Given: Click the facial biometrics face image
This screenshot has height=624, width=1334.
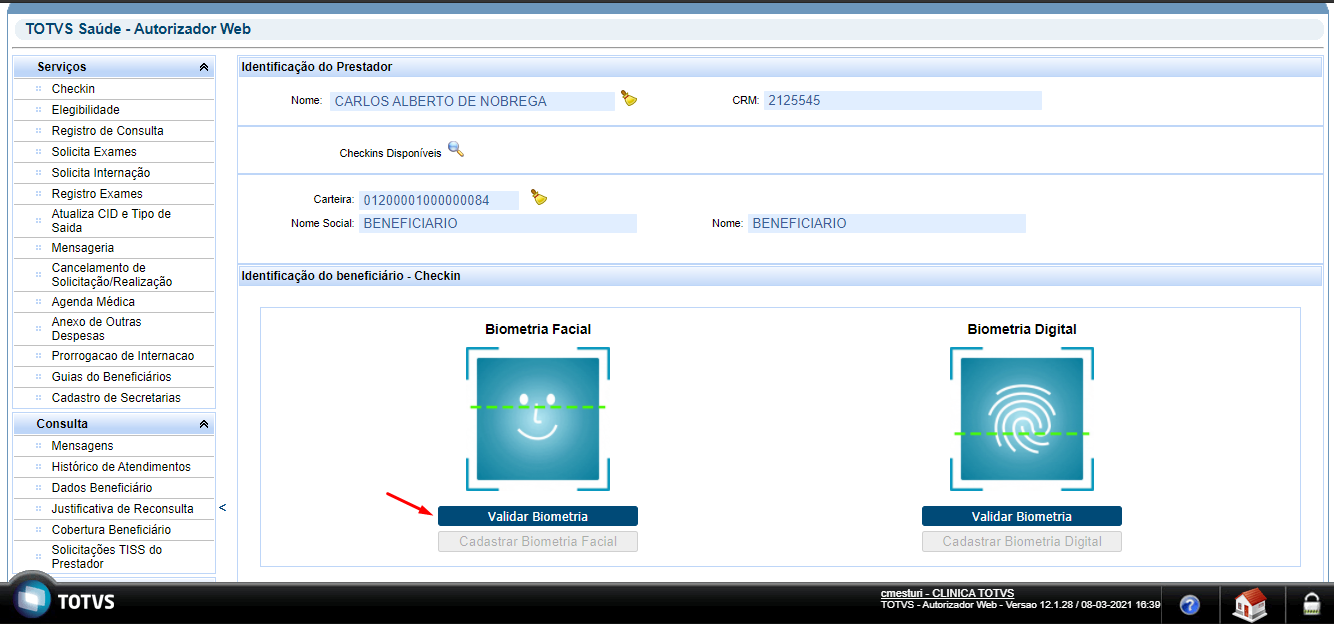Looking at the screenshot, I should 538,420.
